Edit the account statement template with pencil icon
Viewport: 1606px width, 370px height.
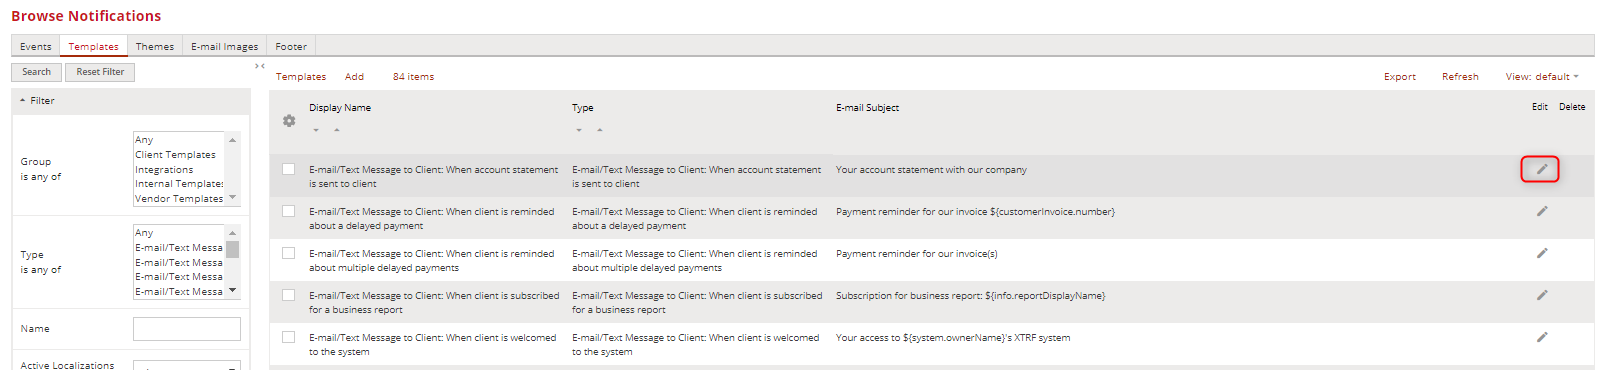[x=1541, y=169]
